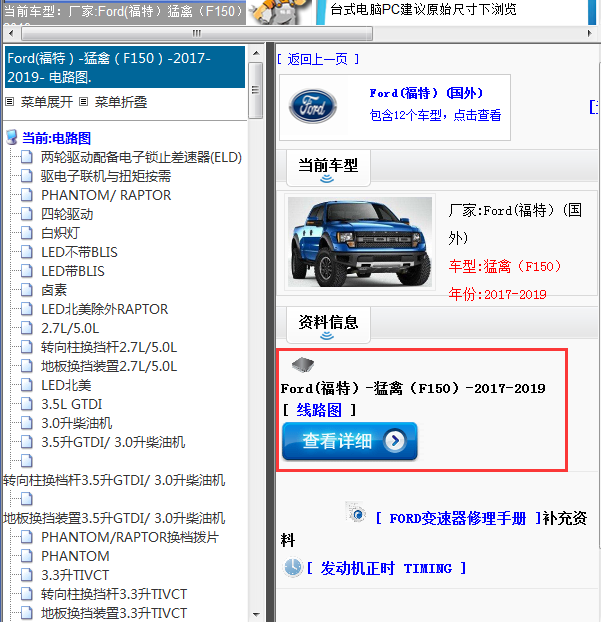
Task: Click the 菜单折叠 collapse-all icon
Action: pos(83,102)
